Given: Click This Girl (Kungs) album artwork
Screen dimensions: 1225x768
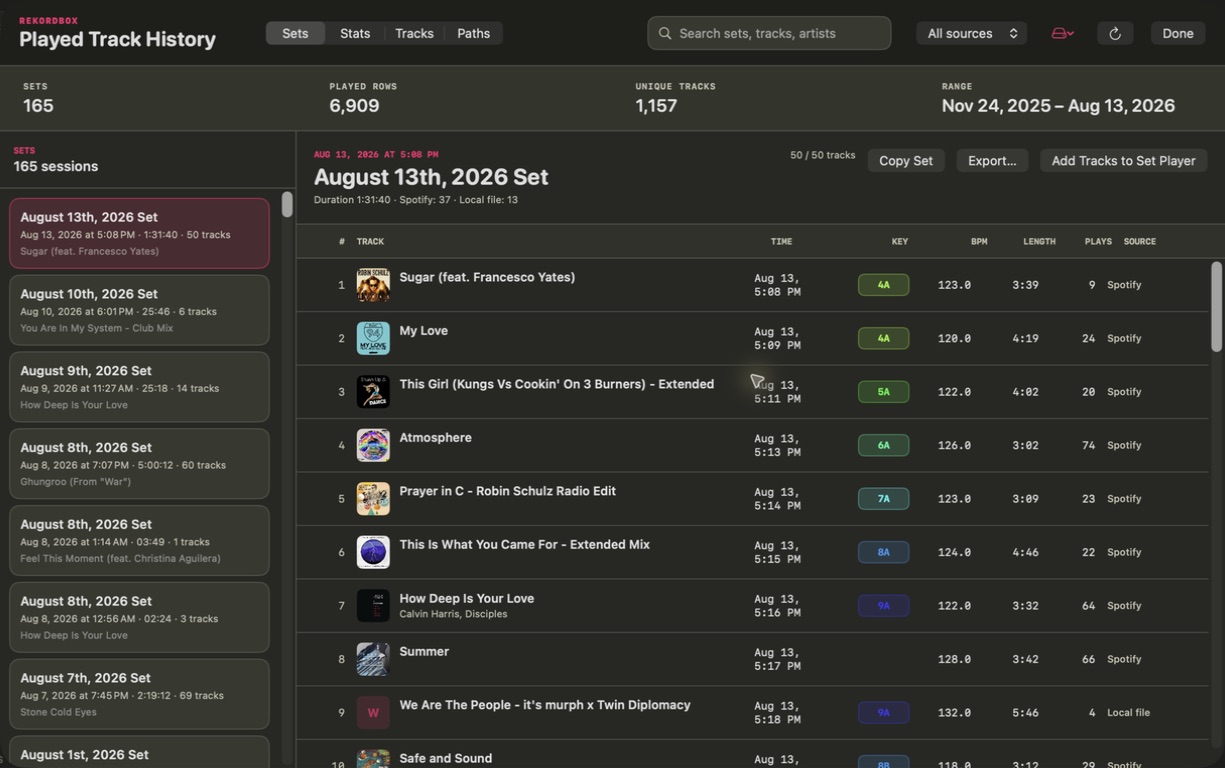Looking at the screenshot, I should [373, 392].
